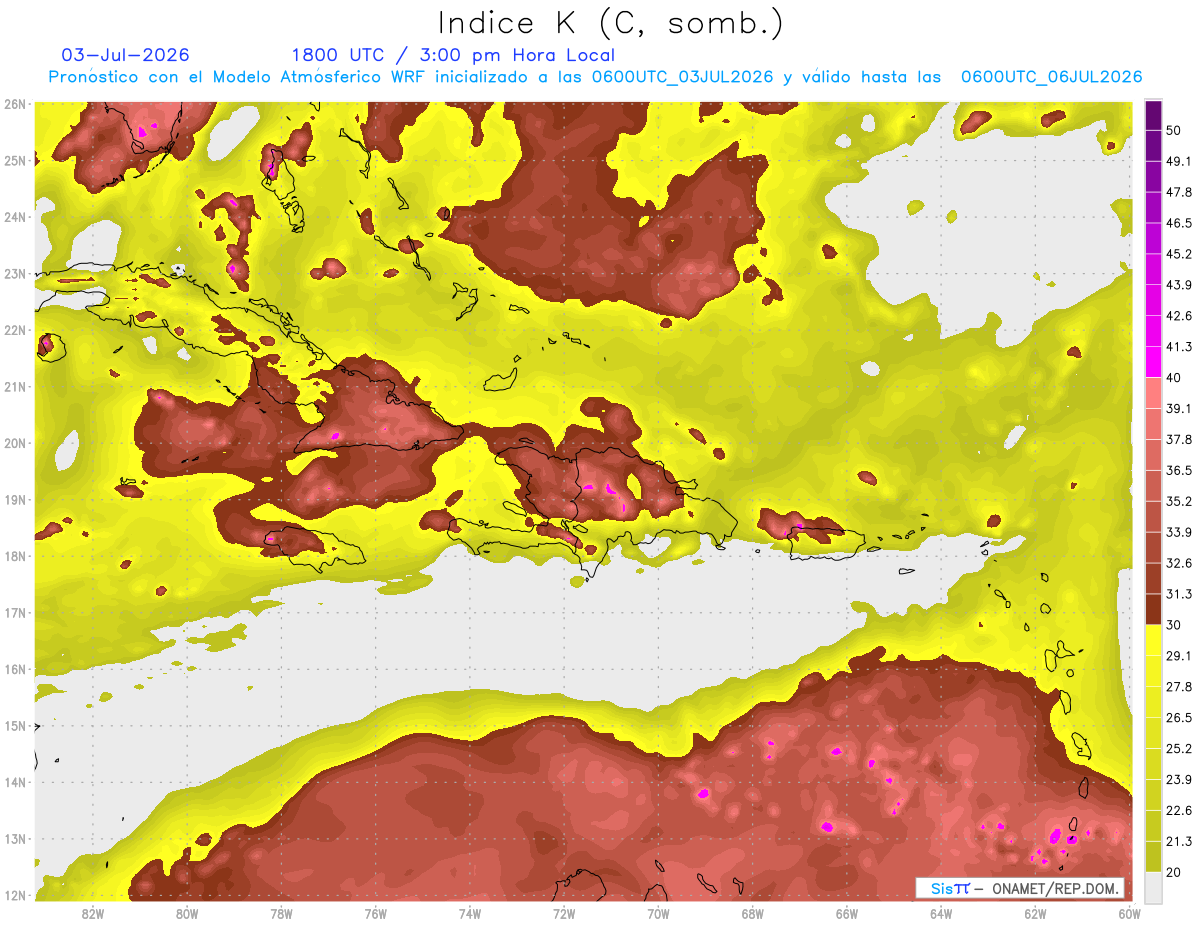Screen dimensions: 1200x927
Task: Click the '76W' longitude label
Action: pyautogui.click(x=375, y=913)
